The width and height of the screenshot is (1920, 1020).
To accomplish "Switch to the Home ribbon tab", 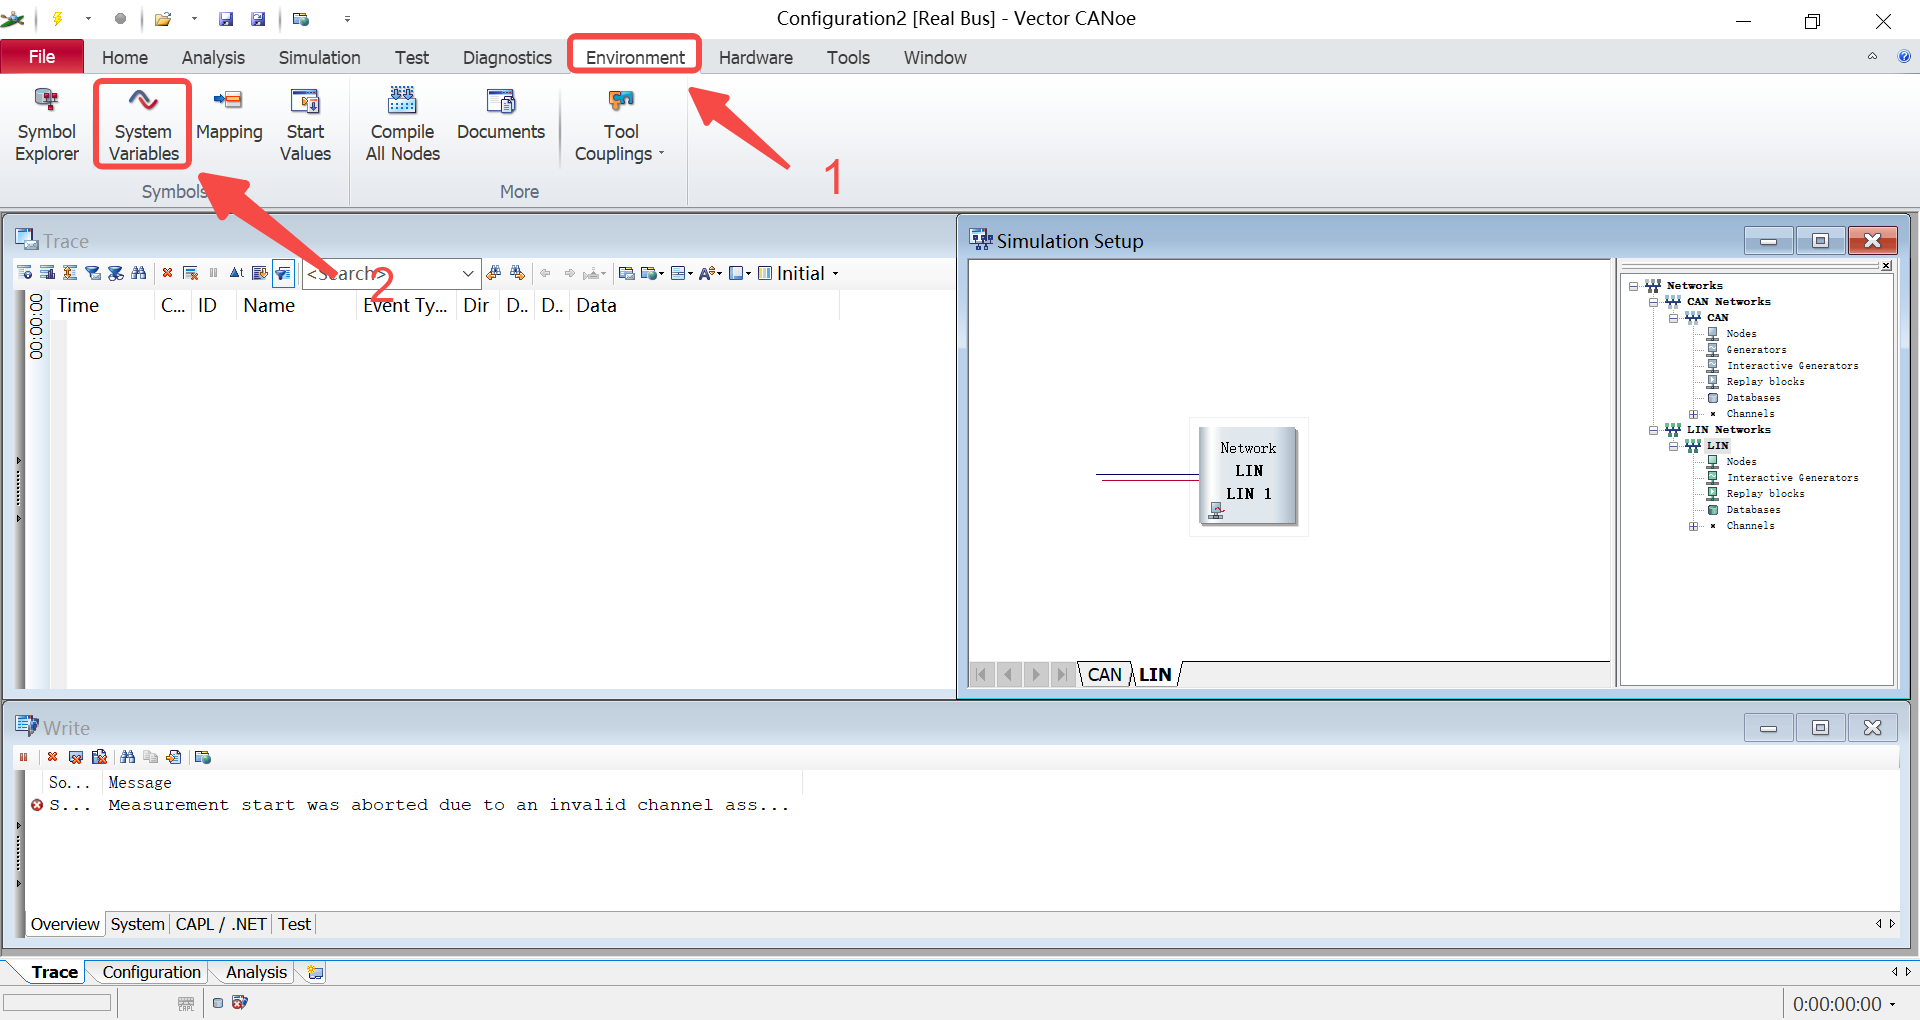I will (125, 58).
